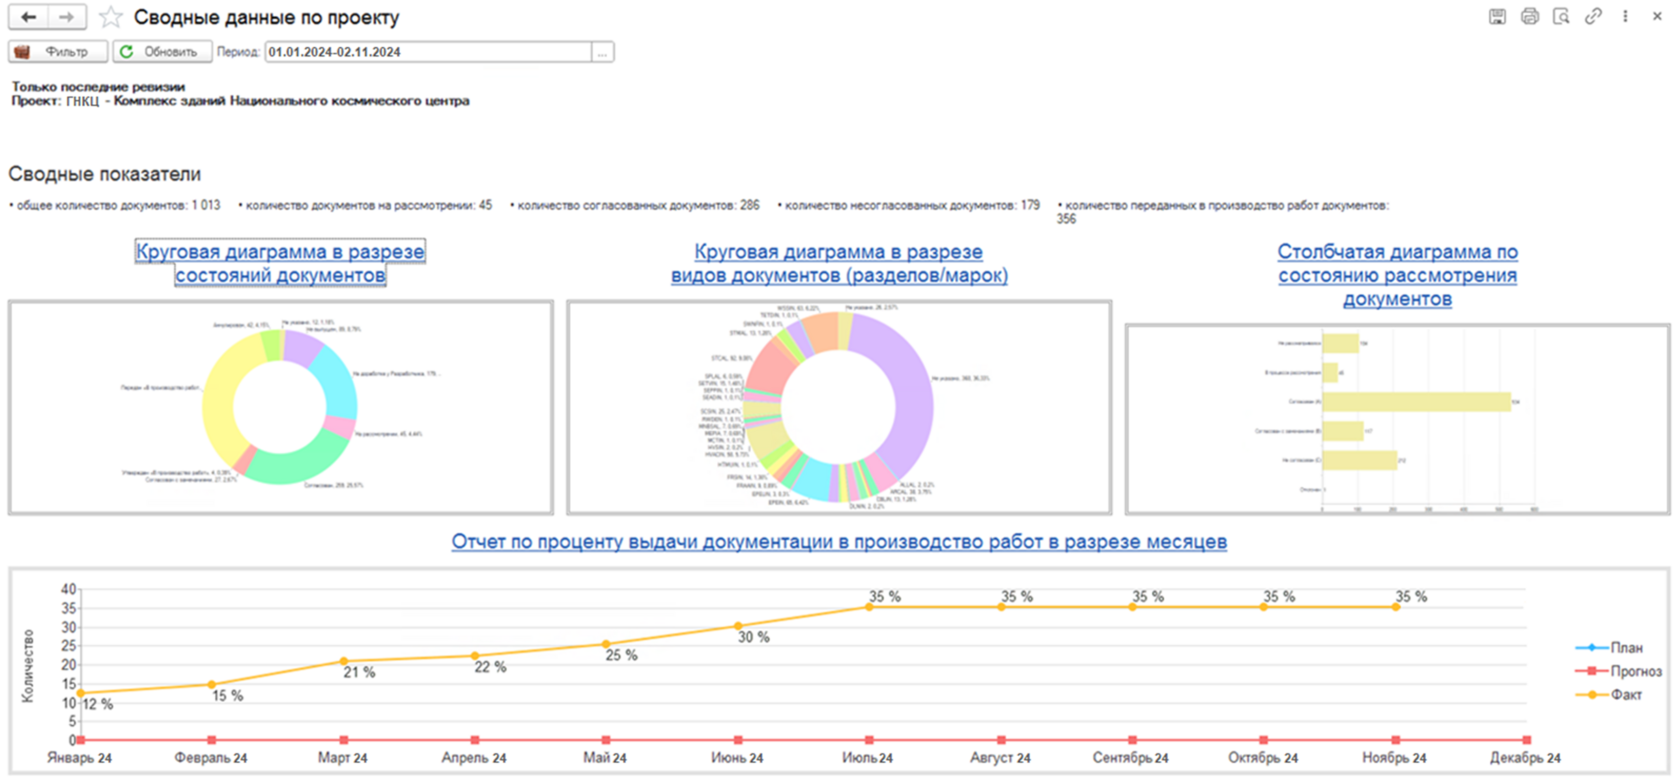
Task: Open document types pie chart link
Action: point(838,263)
